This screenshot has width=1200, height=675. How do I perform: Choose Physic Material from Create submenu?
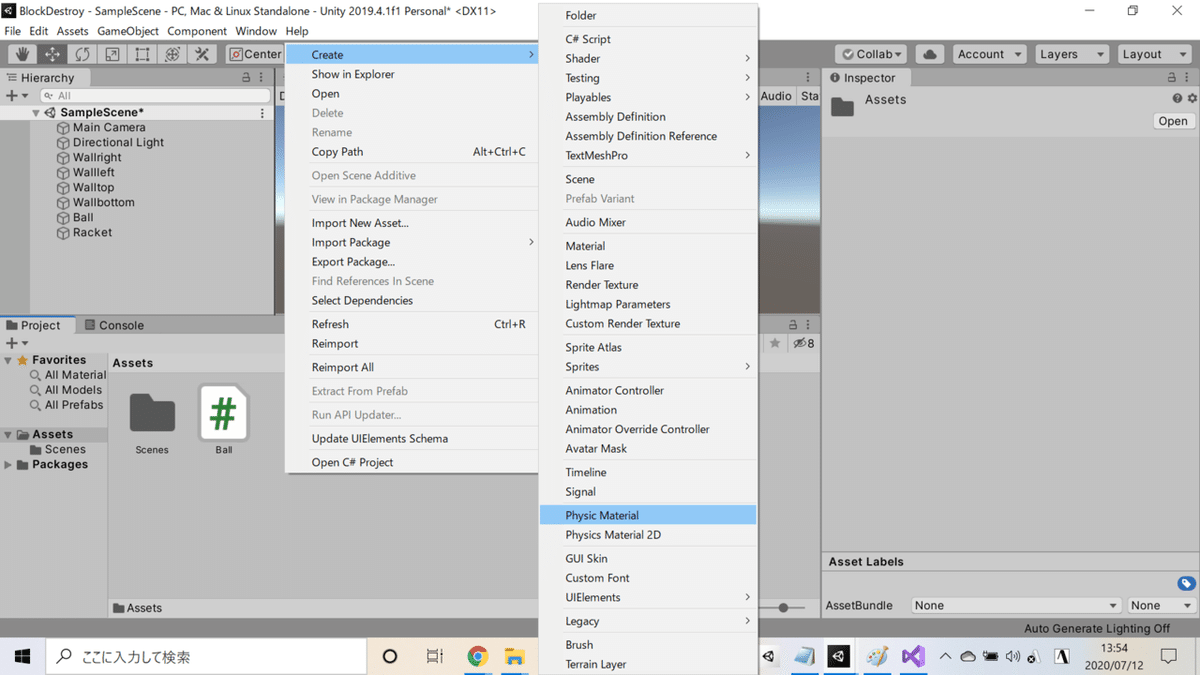coord(648,515)
